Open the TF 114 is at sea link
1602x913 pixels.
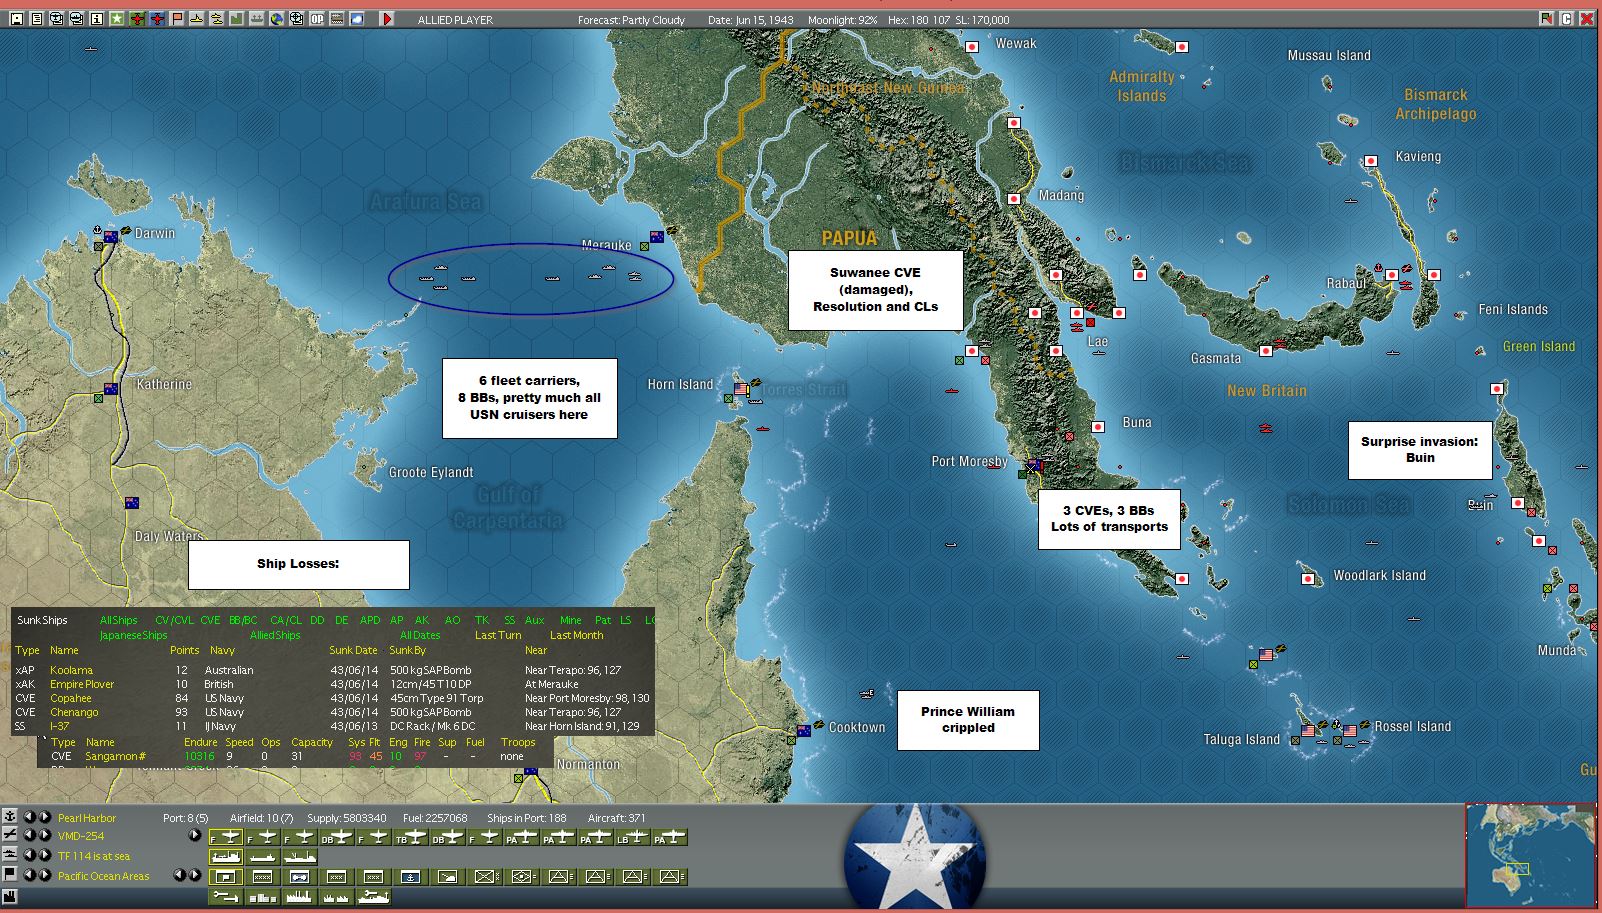(94, 856)
